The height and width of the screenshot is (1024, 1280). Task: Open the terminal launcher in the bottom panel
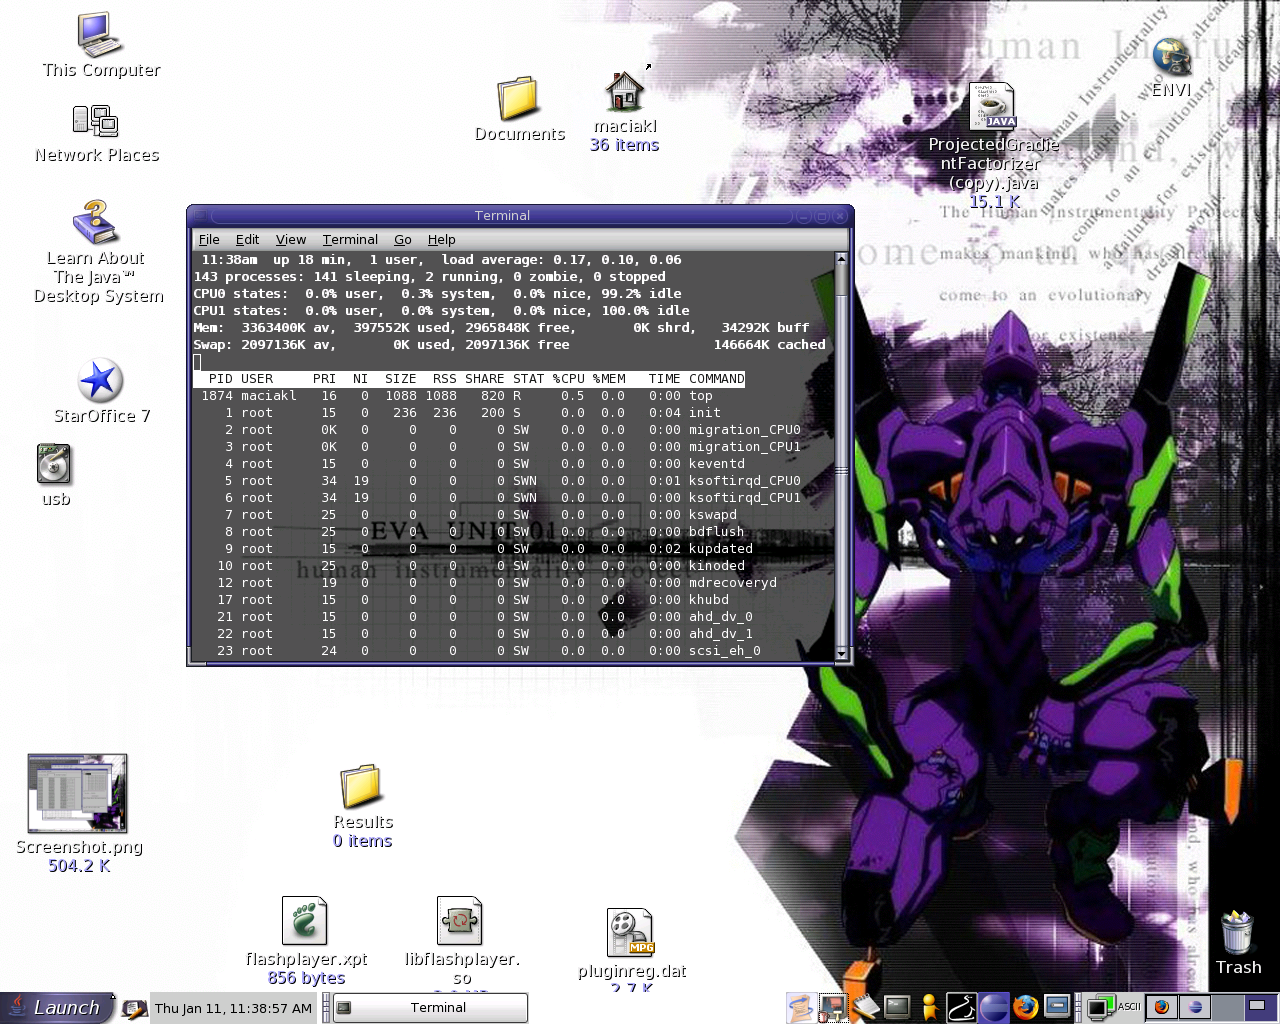tap(897, 1006)
